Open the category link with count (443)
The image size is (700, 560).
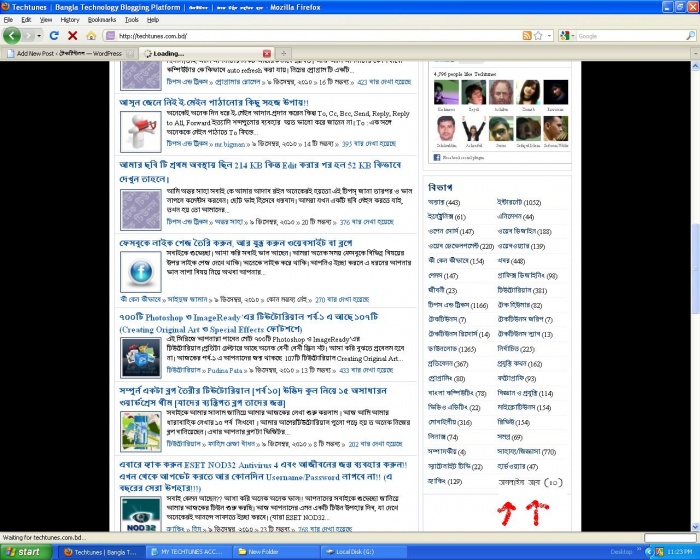444,202
